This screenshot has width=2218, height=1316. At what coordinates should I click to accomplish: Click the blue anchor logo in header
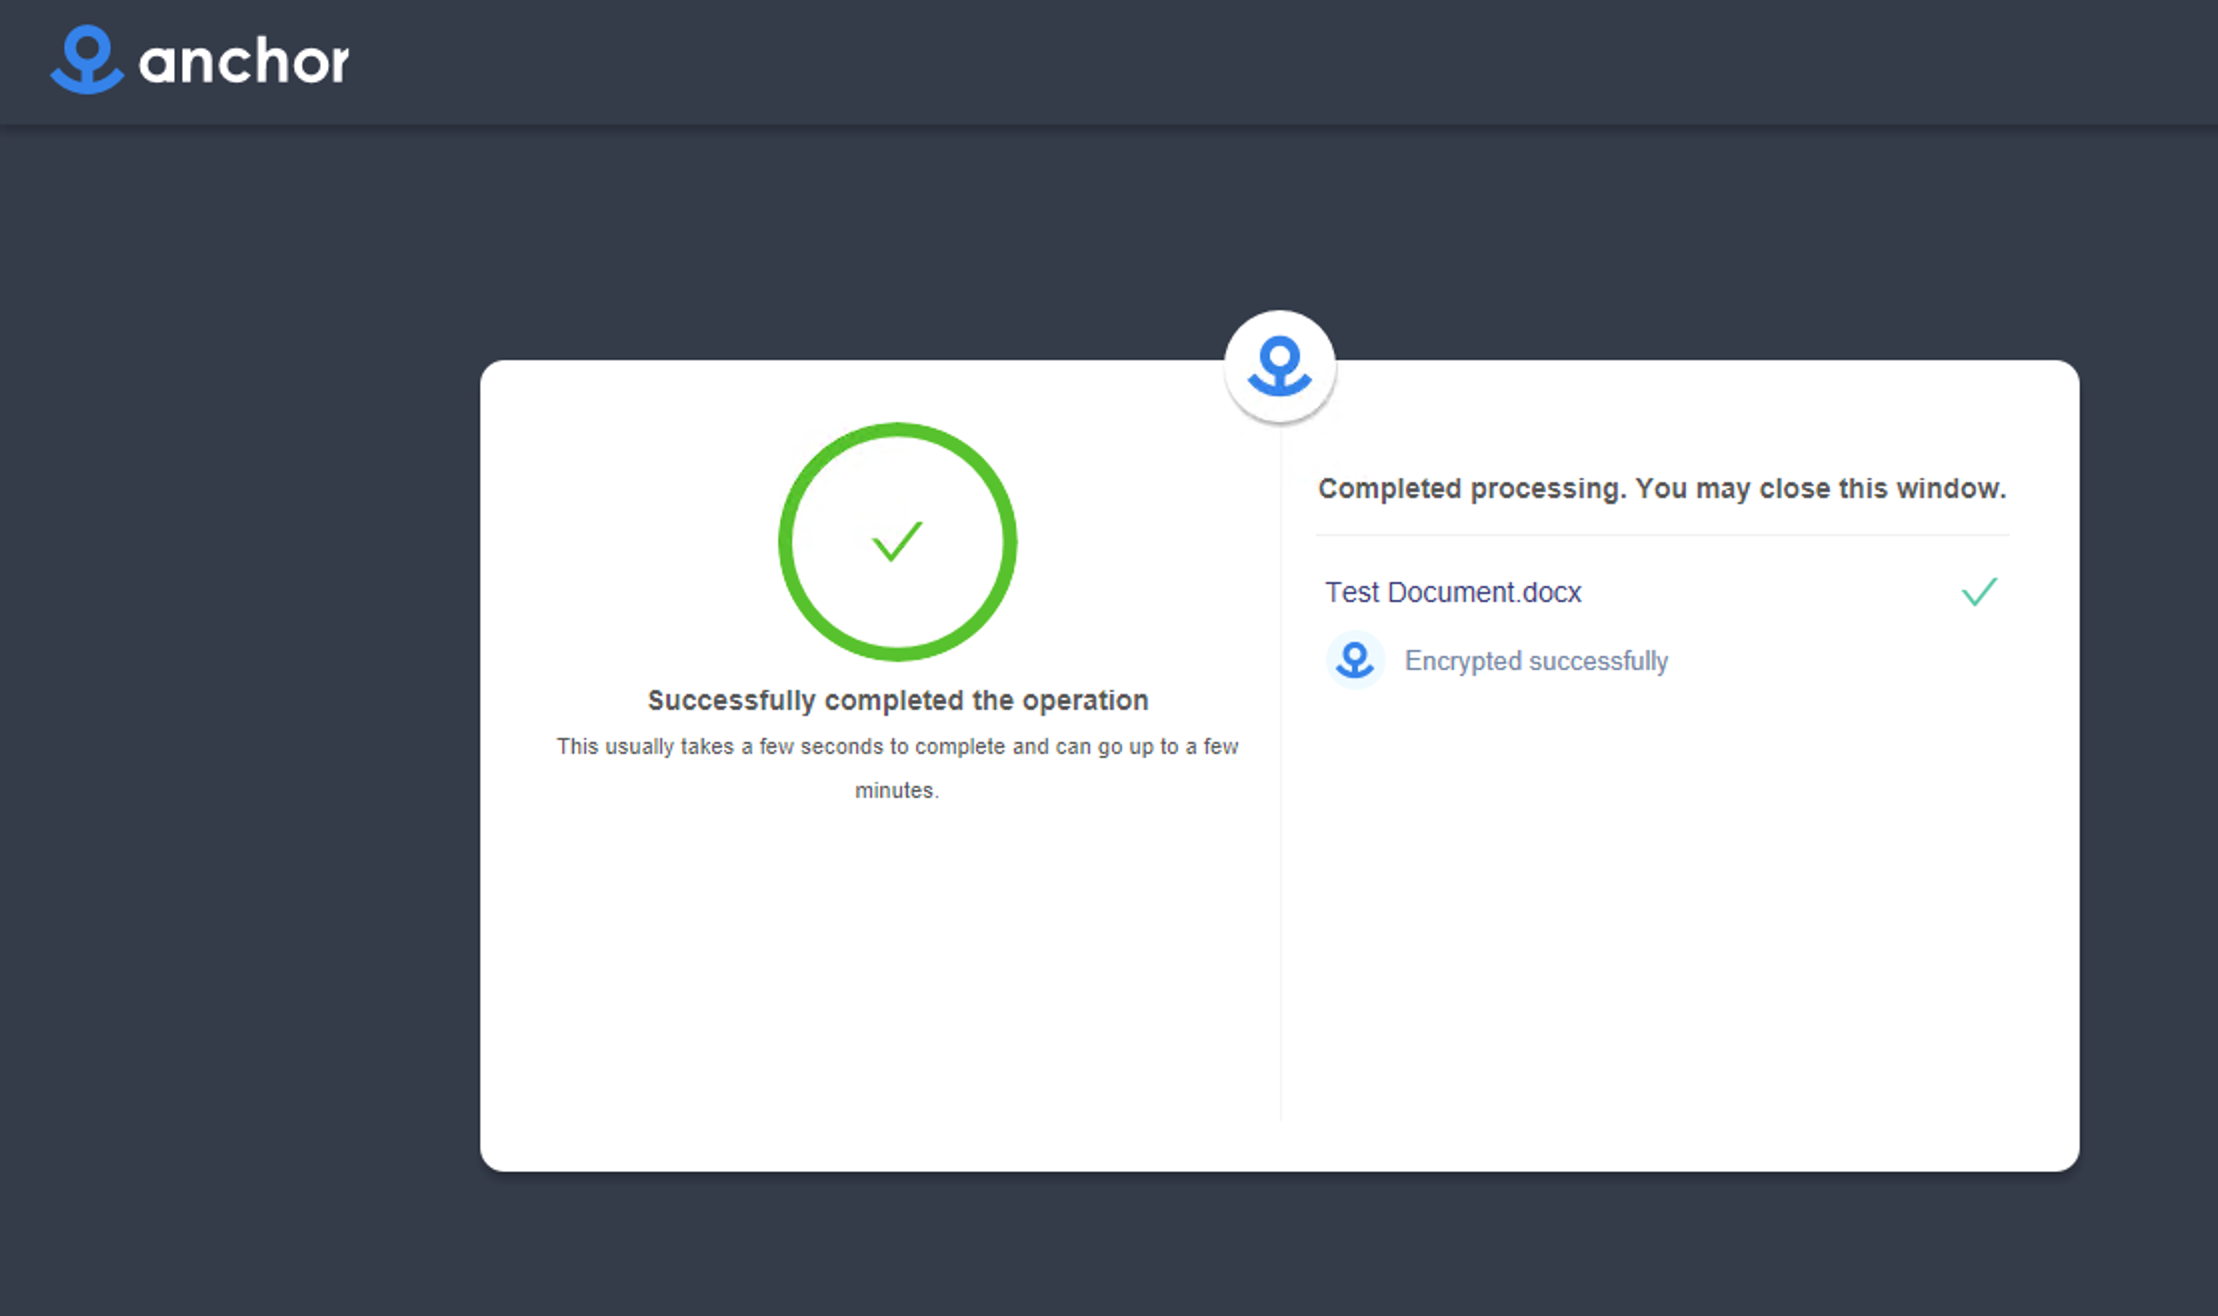pos(87,60)
